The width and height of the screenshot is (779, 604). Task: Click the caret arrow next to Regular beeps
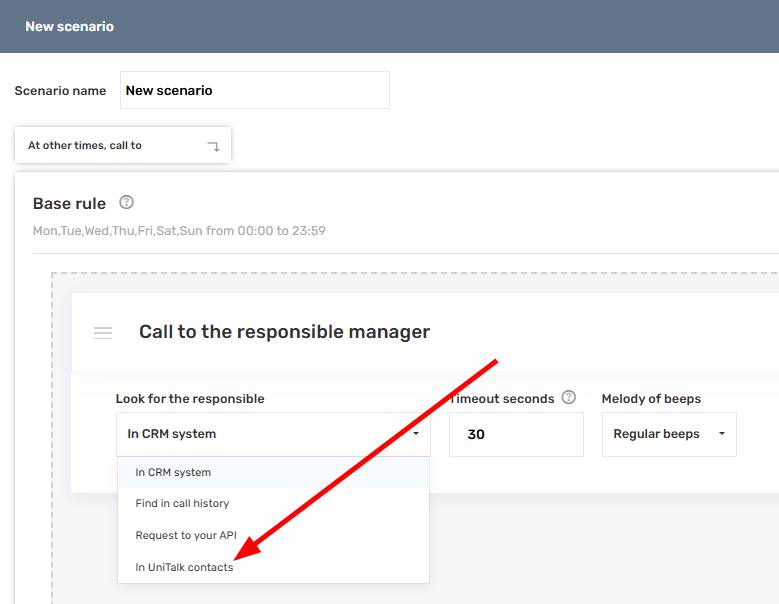(x=722, y=434)
